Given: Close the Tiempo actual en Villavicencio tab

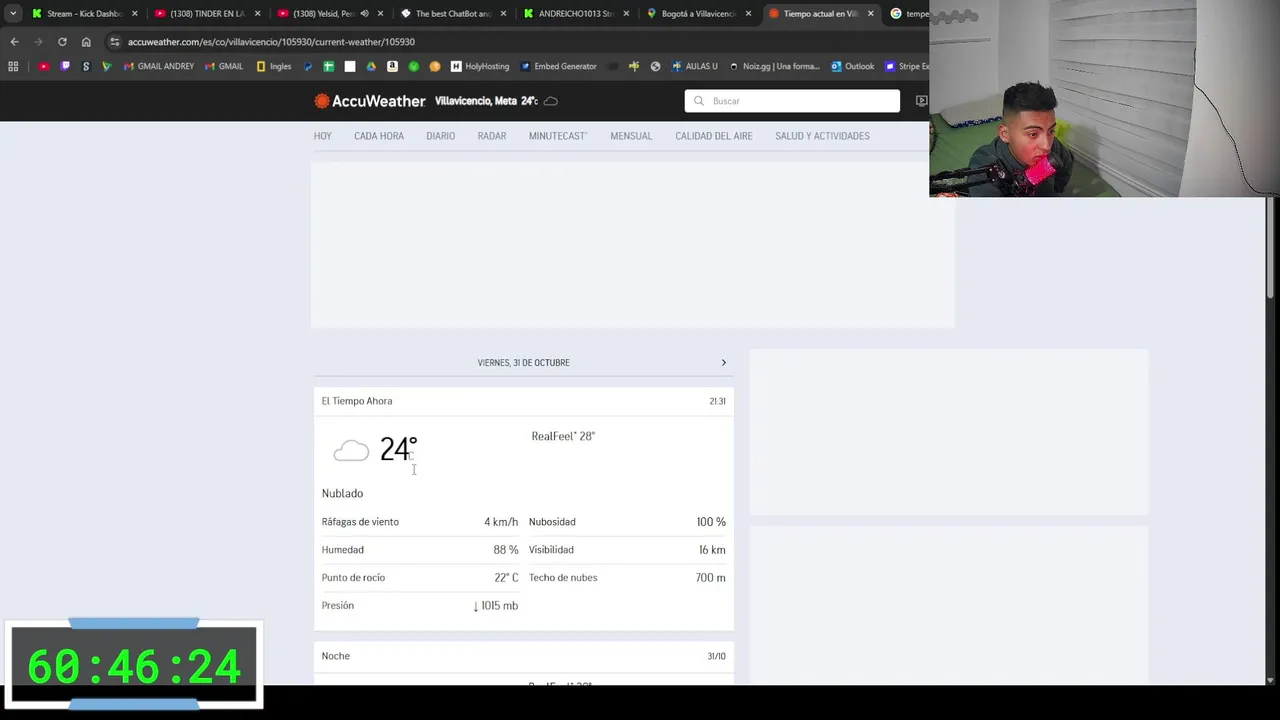Looking at the screenshot, I should [870, 14].
